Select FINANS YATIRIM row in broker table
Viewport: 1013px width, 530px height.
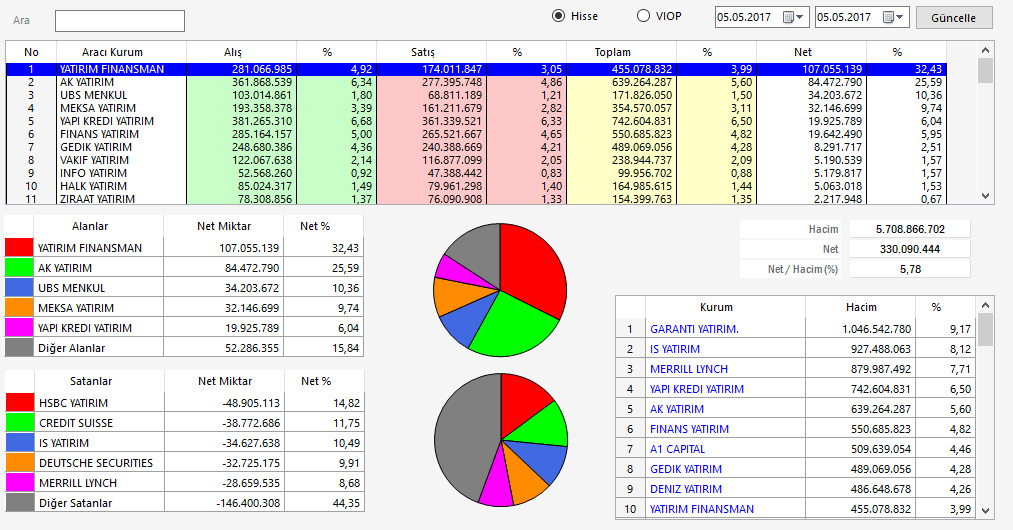[476, 134]
